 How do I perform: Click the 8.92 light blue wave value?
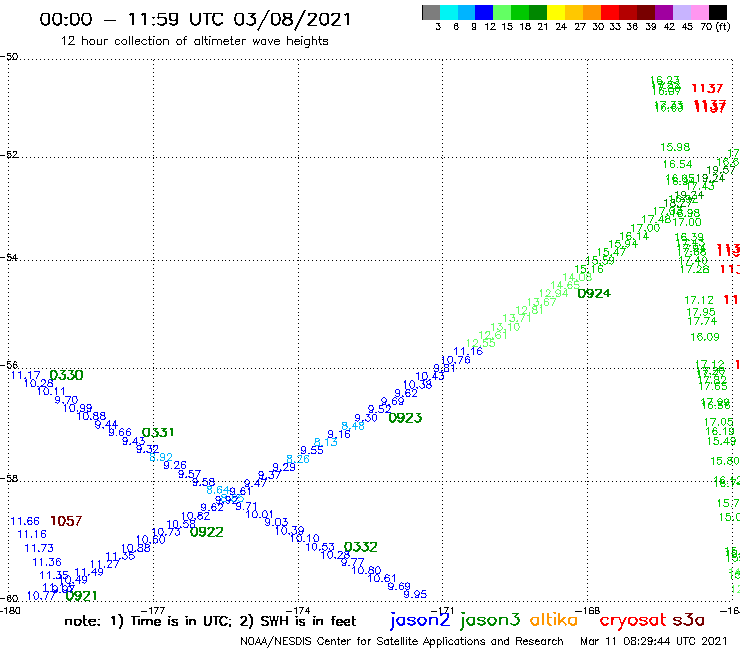point(161,457)
